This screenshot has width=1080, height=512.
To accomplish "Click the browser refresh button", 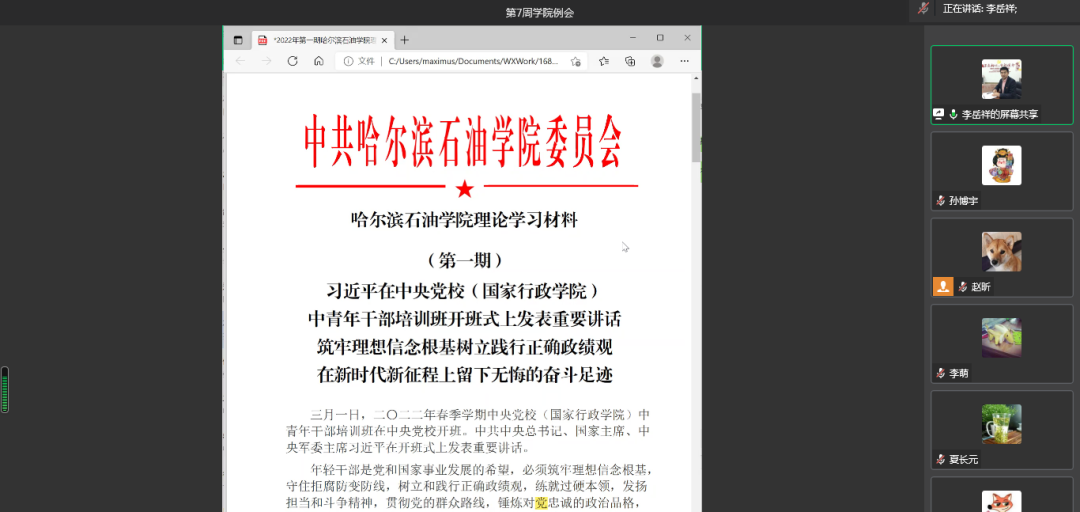I will tap(292, 61).
